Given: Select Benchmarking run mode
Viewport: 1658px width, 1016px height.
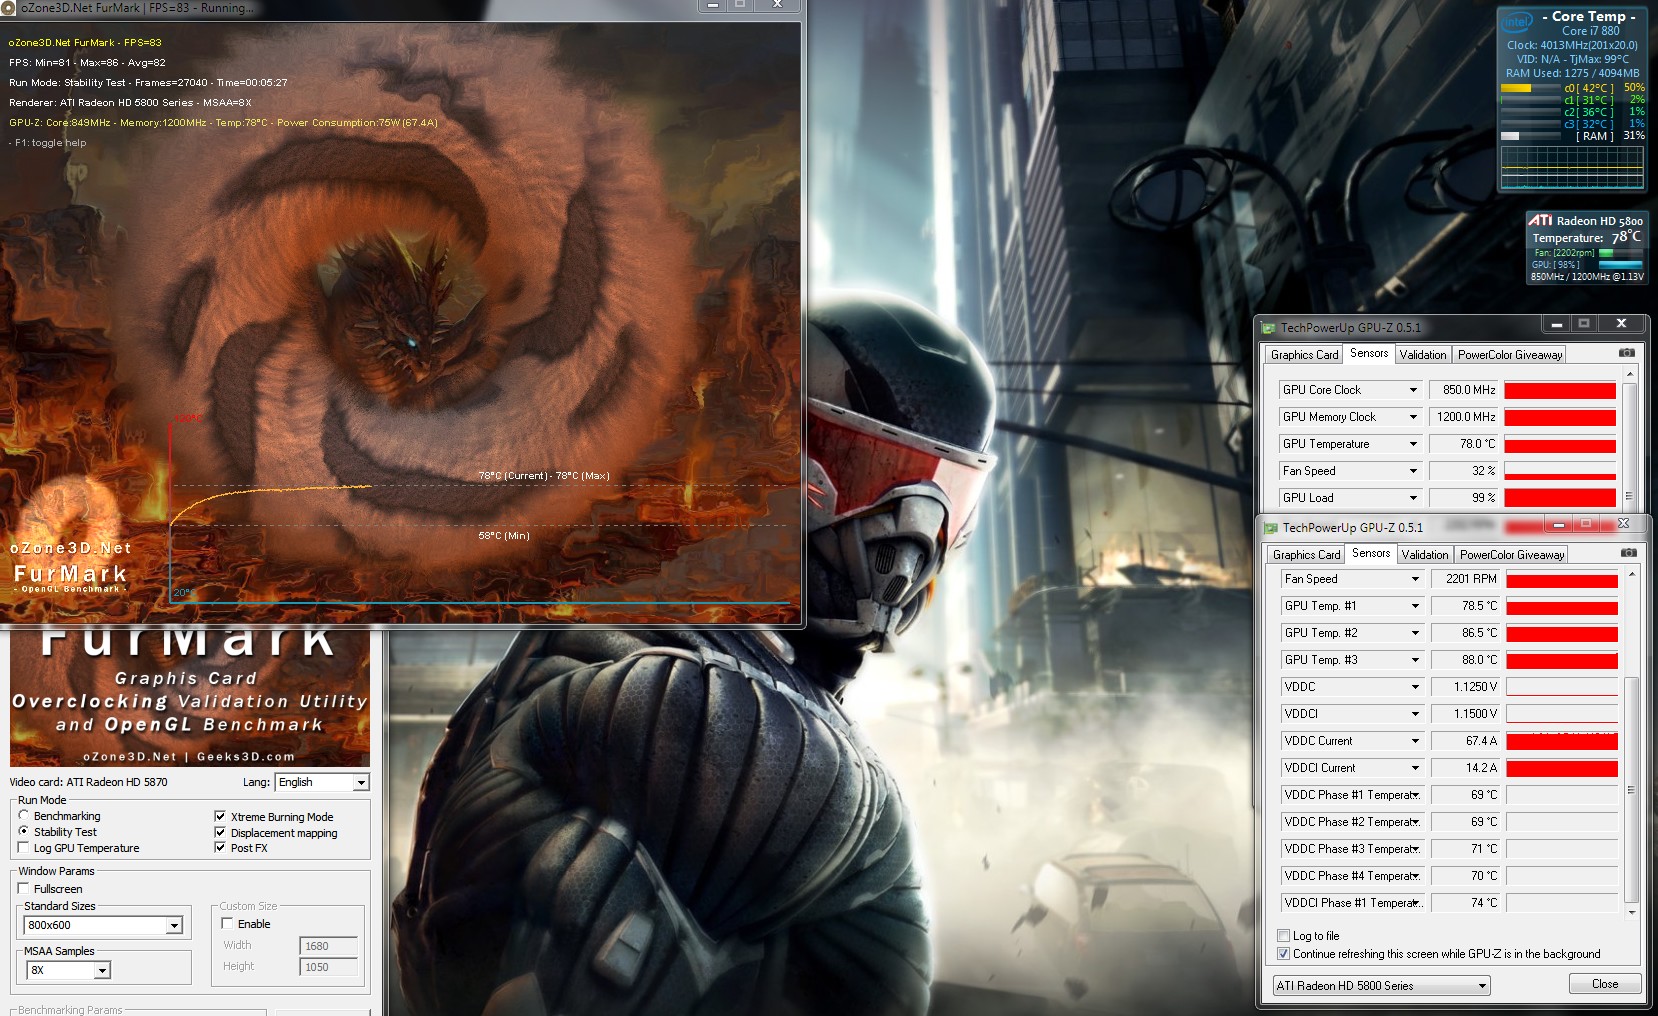Looking at the screenshot, I should [24, 816].
